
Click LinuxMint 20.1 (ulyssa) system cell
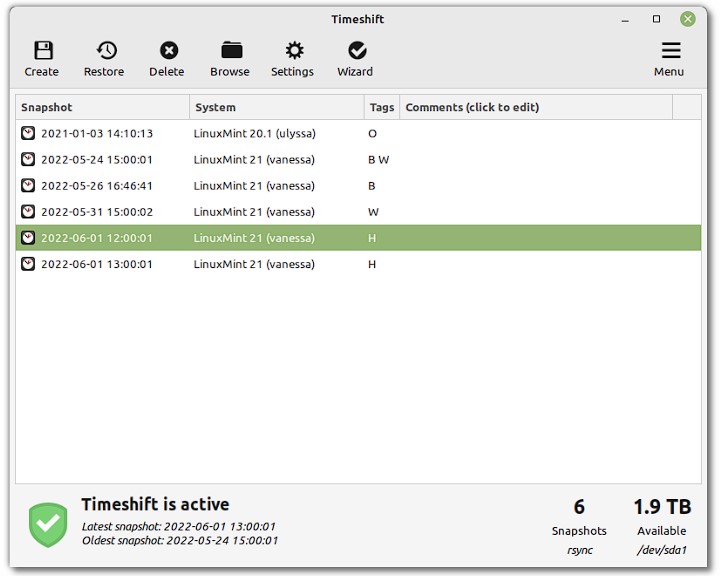[x=255, y=134]
